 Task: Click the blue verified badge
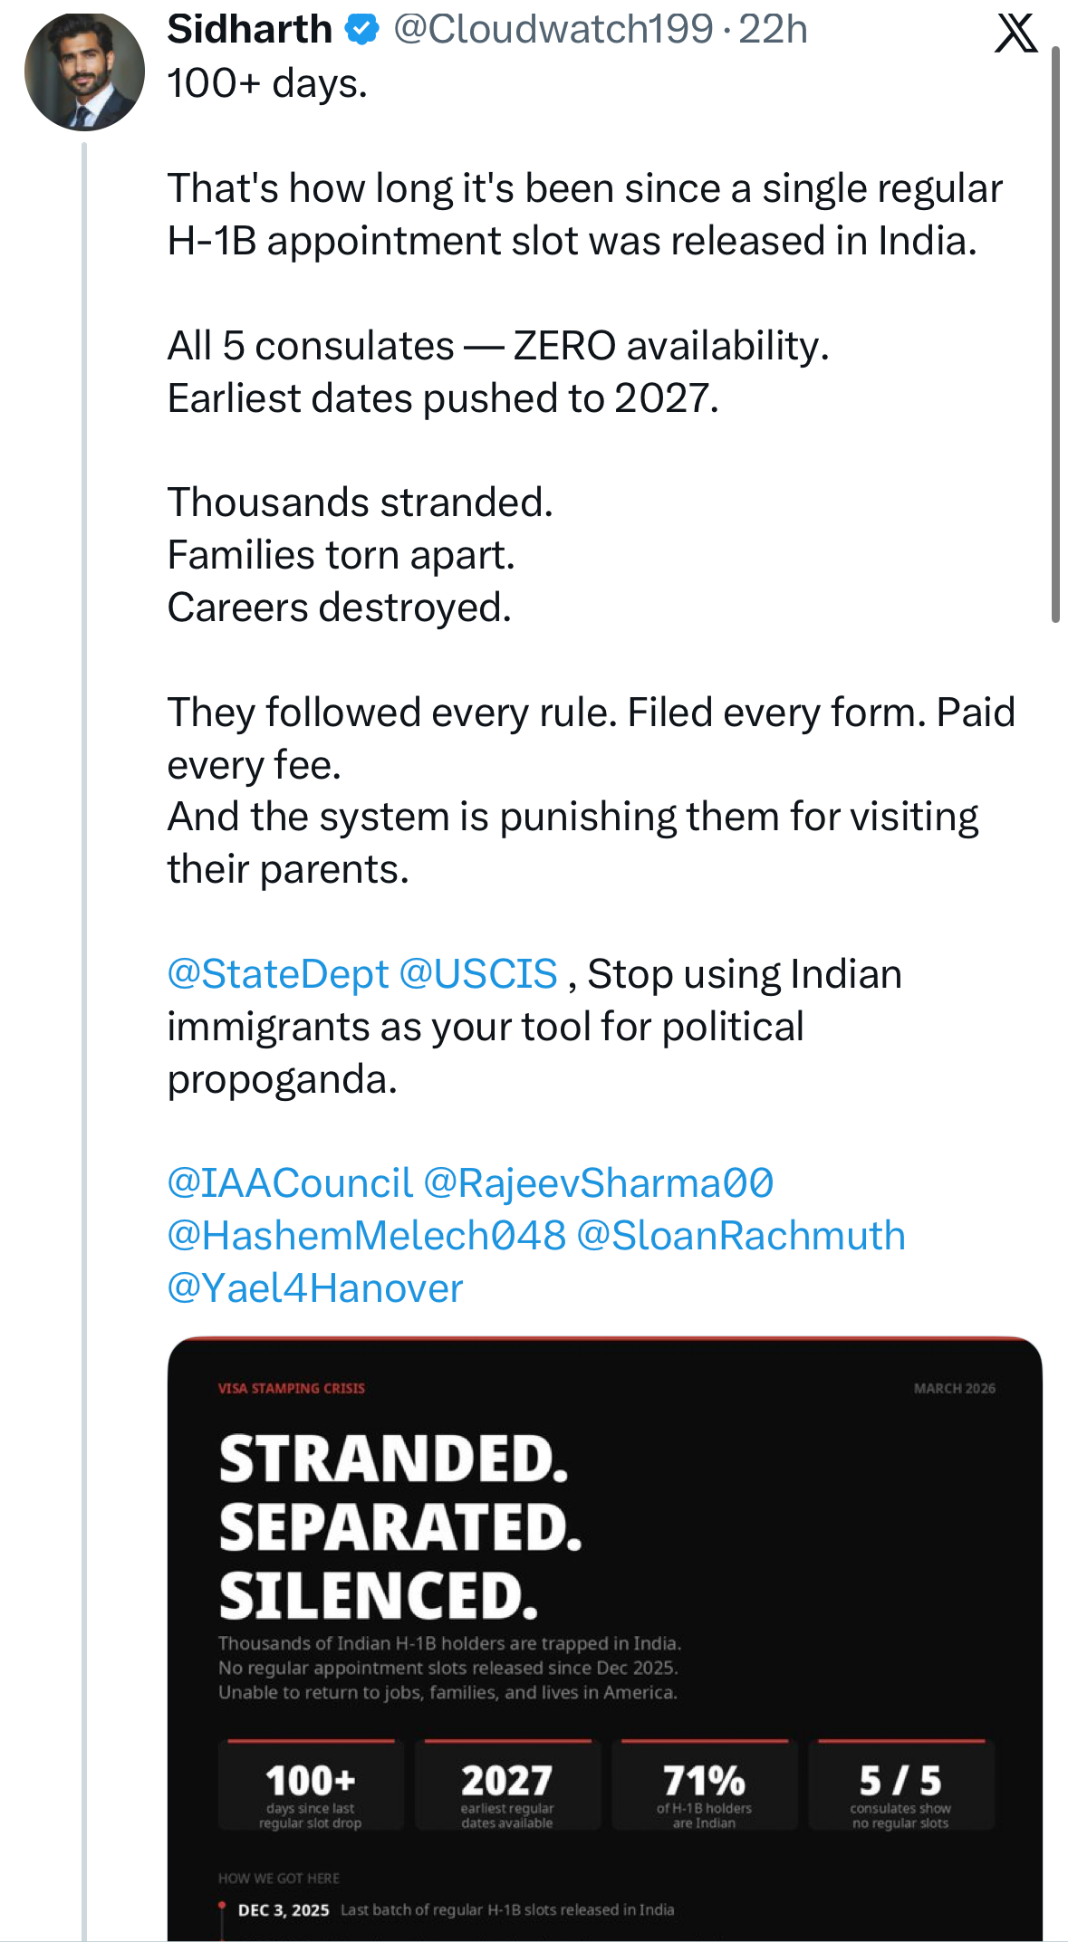click(x=362, y=30)
